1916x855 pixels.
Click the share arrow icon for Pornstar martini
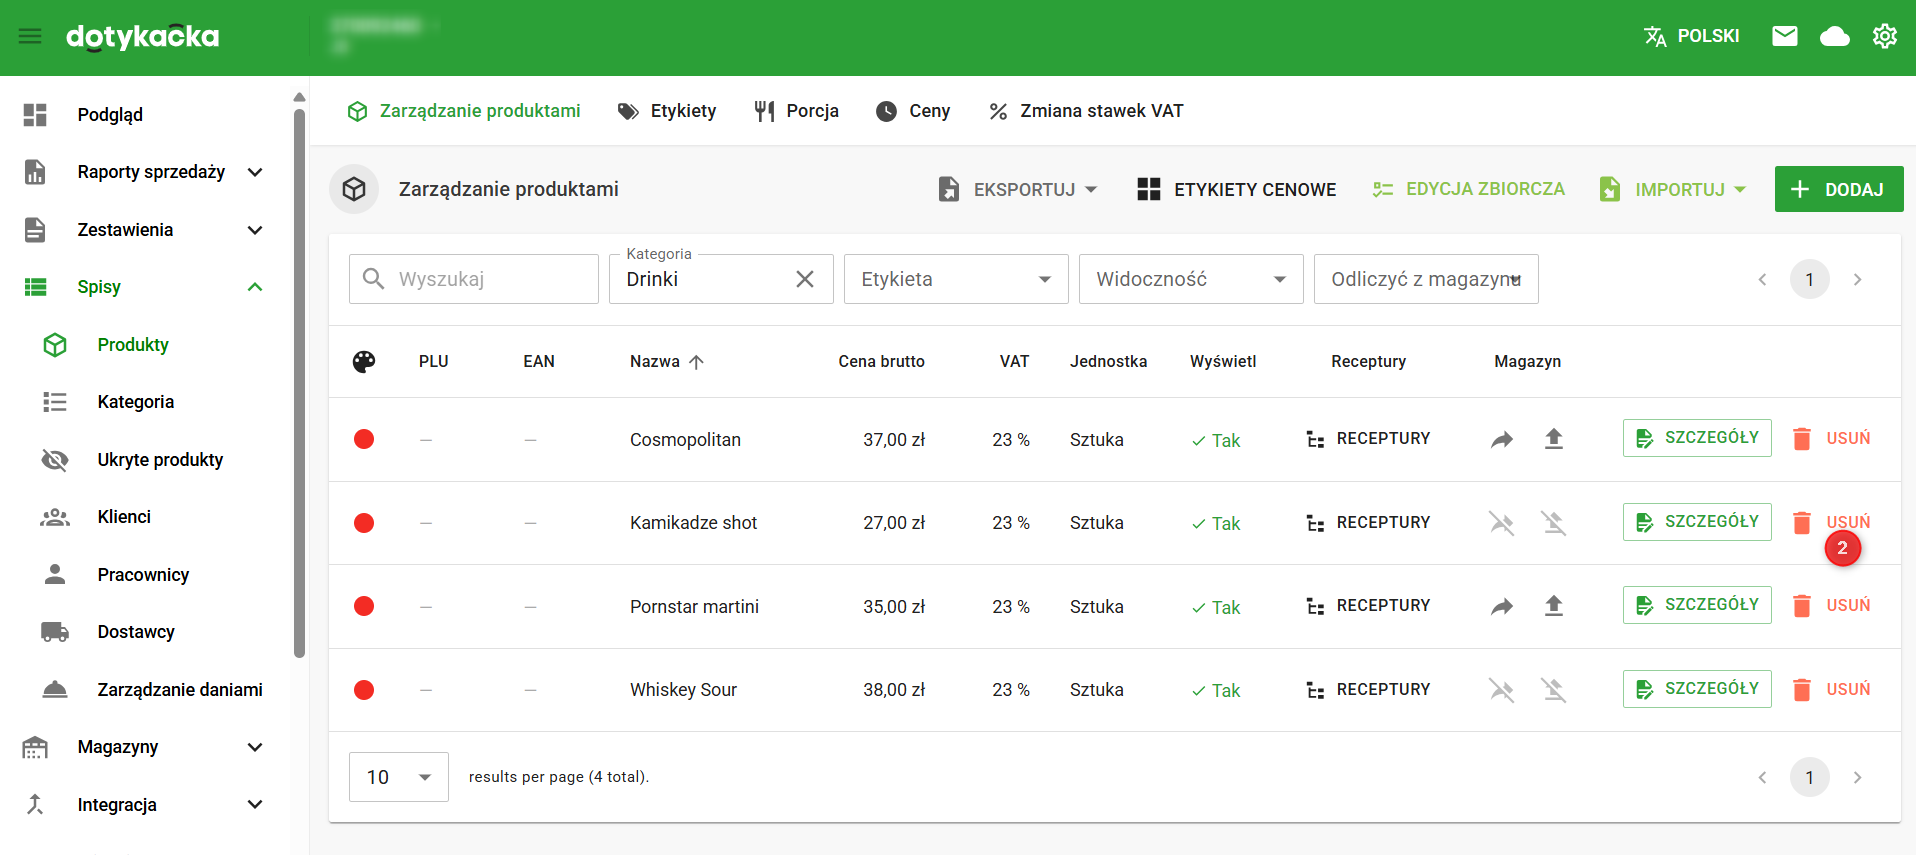coord(1501,606)
